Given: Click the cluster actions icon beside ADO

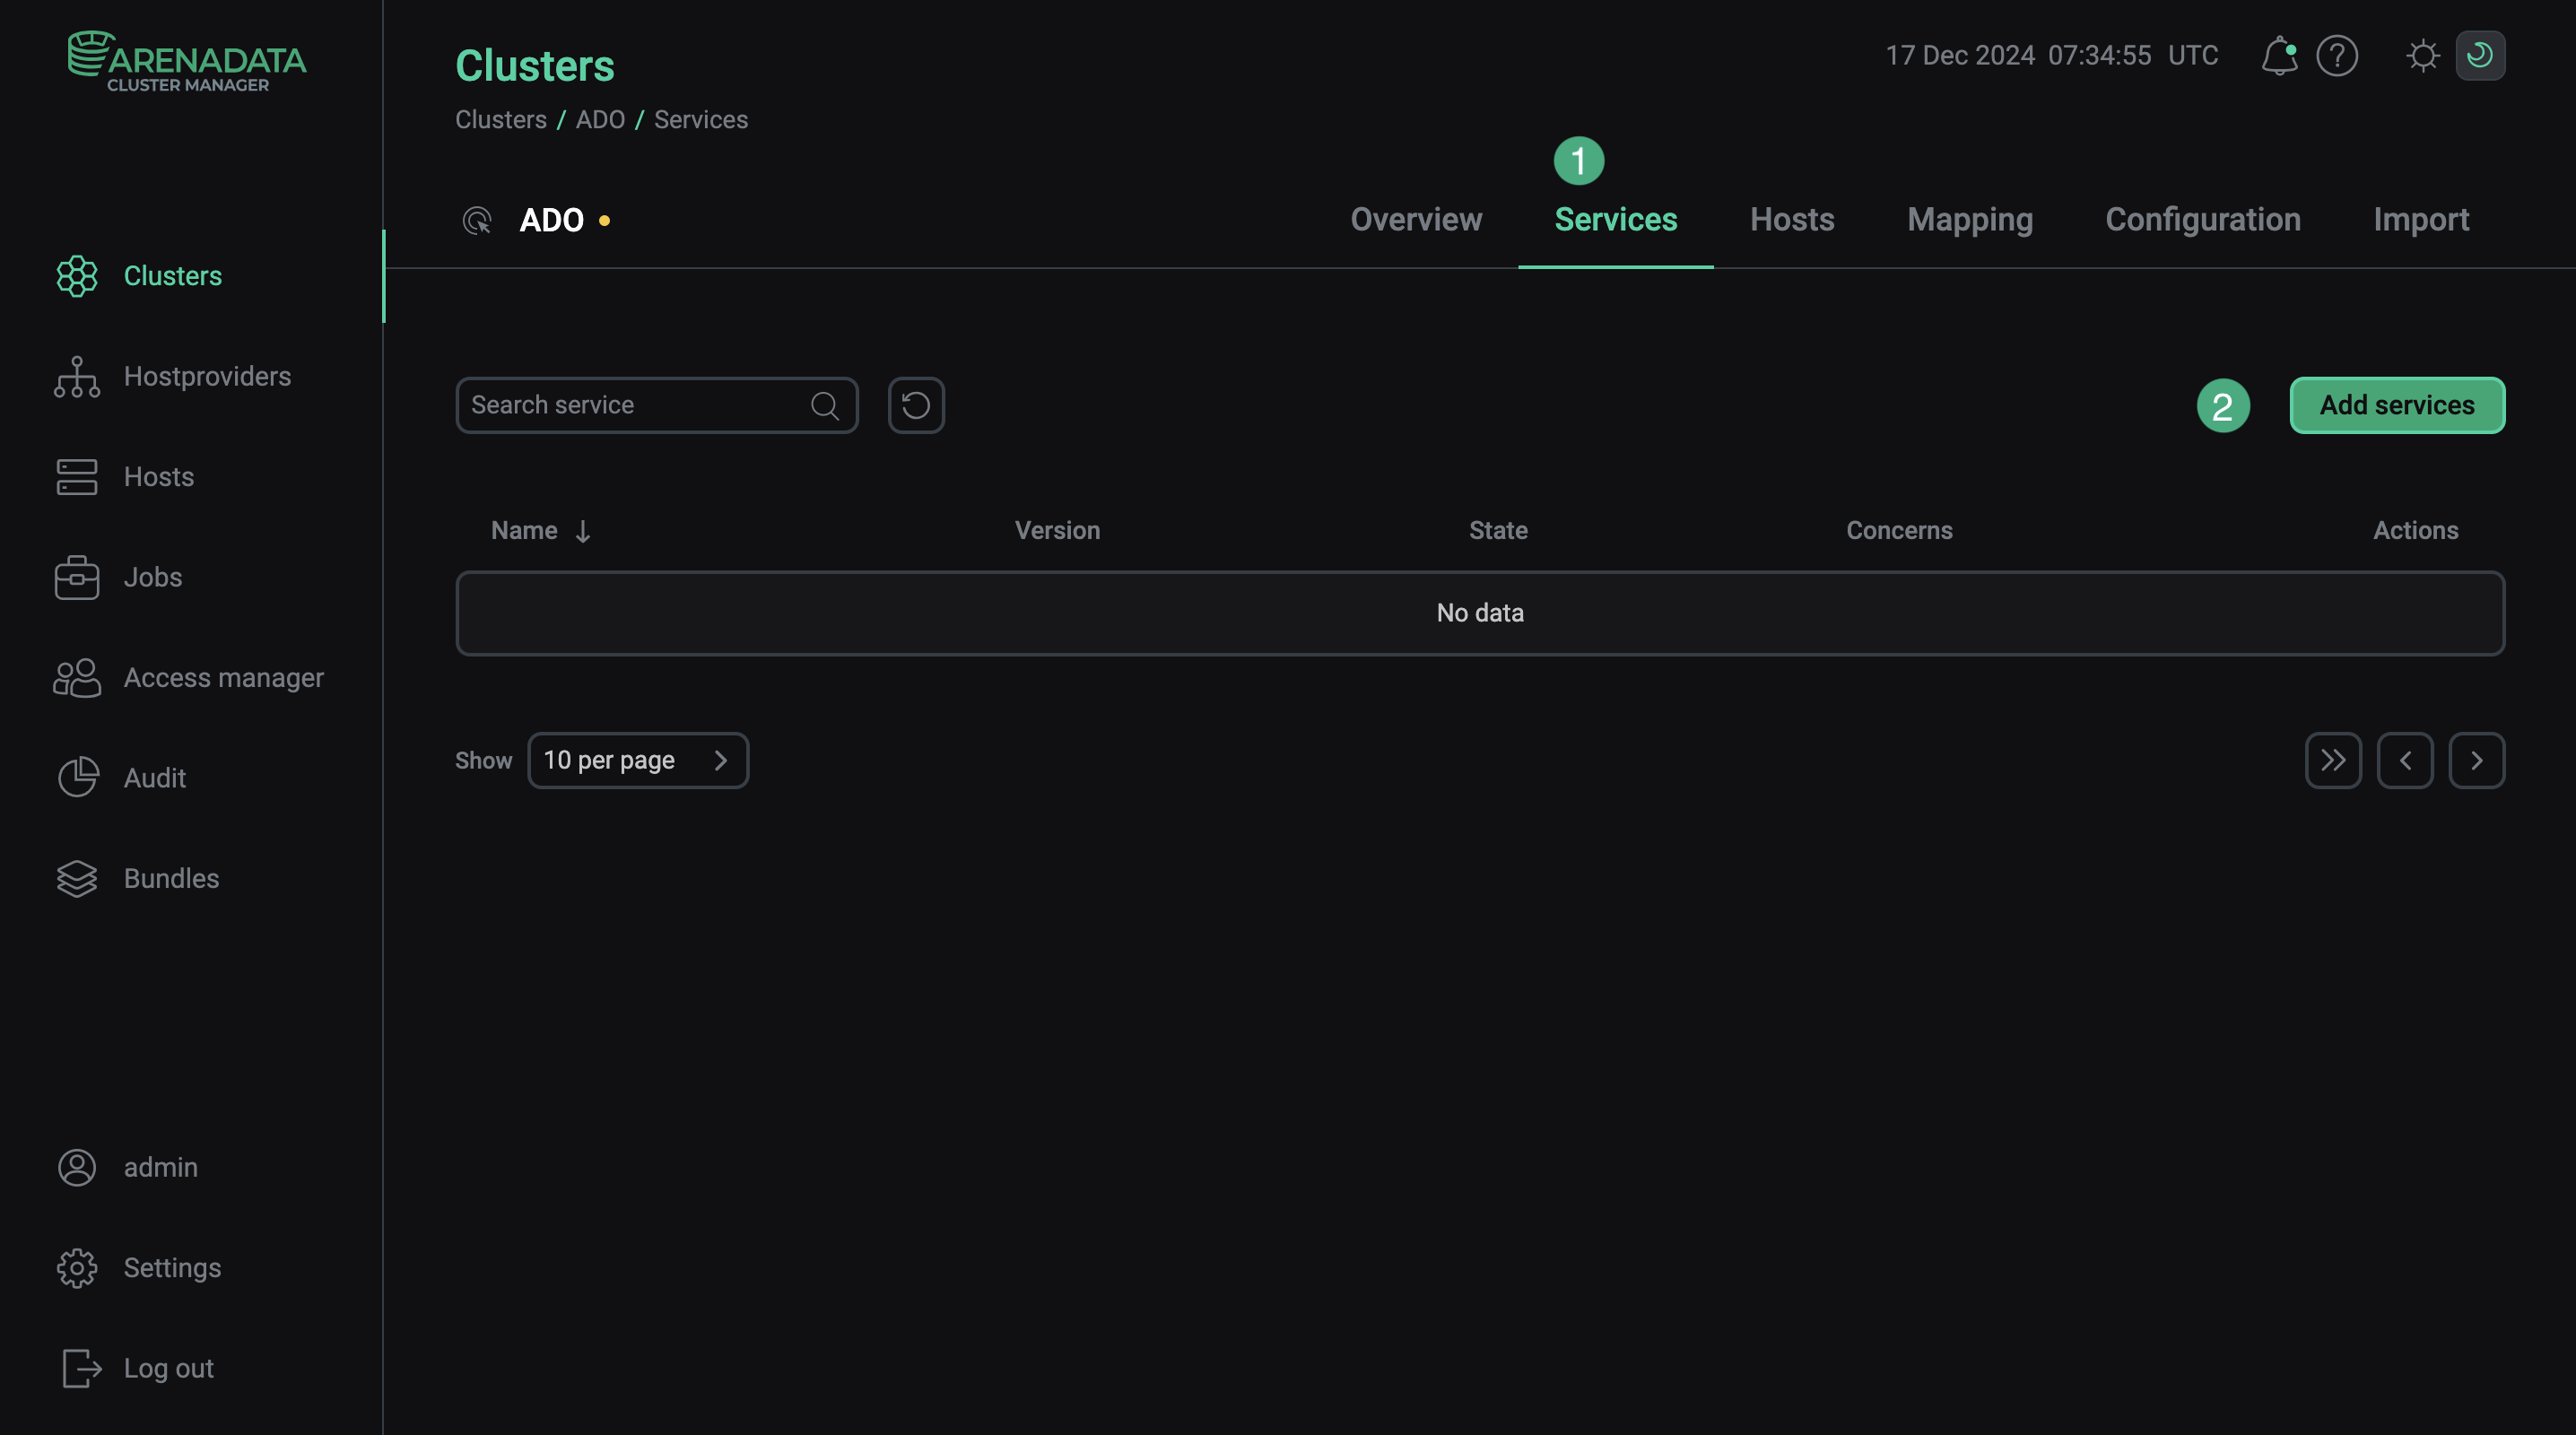Looking at the screenshot, I should [477, 220].
